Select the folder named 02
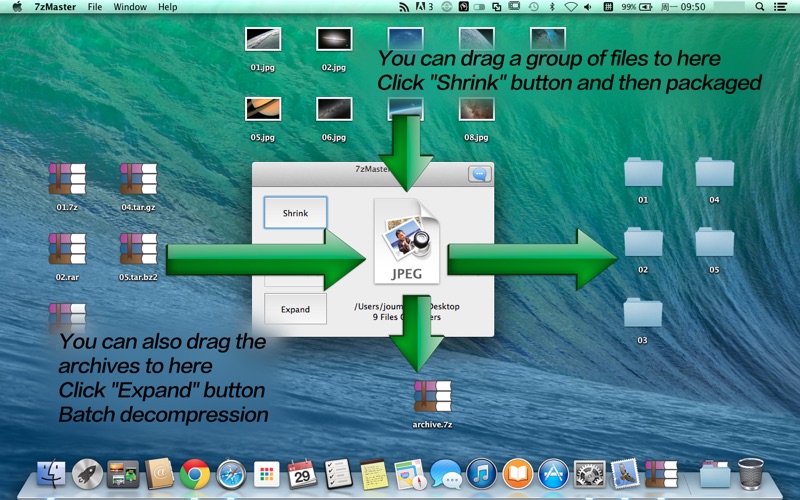 point(643,242)
